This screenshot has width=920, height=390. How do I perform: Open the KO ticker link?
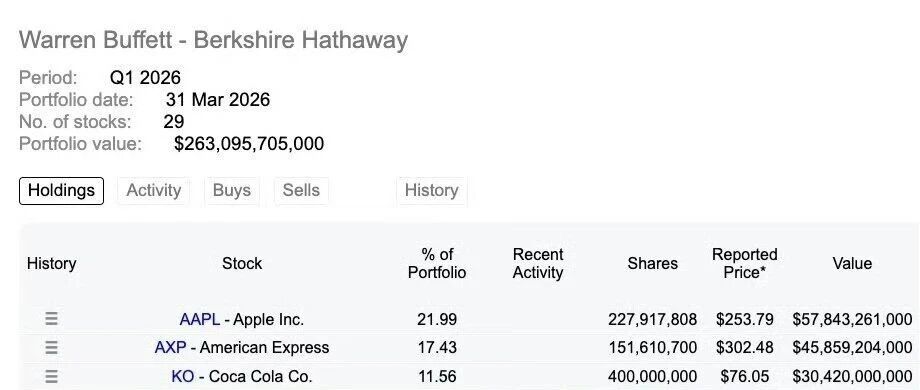click(x=182, y=376)
